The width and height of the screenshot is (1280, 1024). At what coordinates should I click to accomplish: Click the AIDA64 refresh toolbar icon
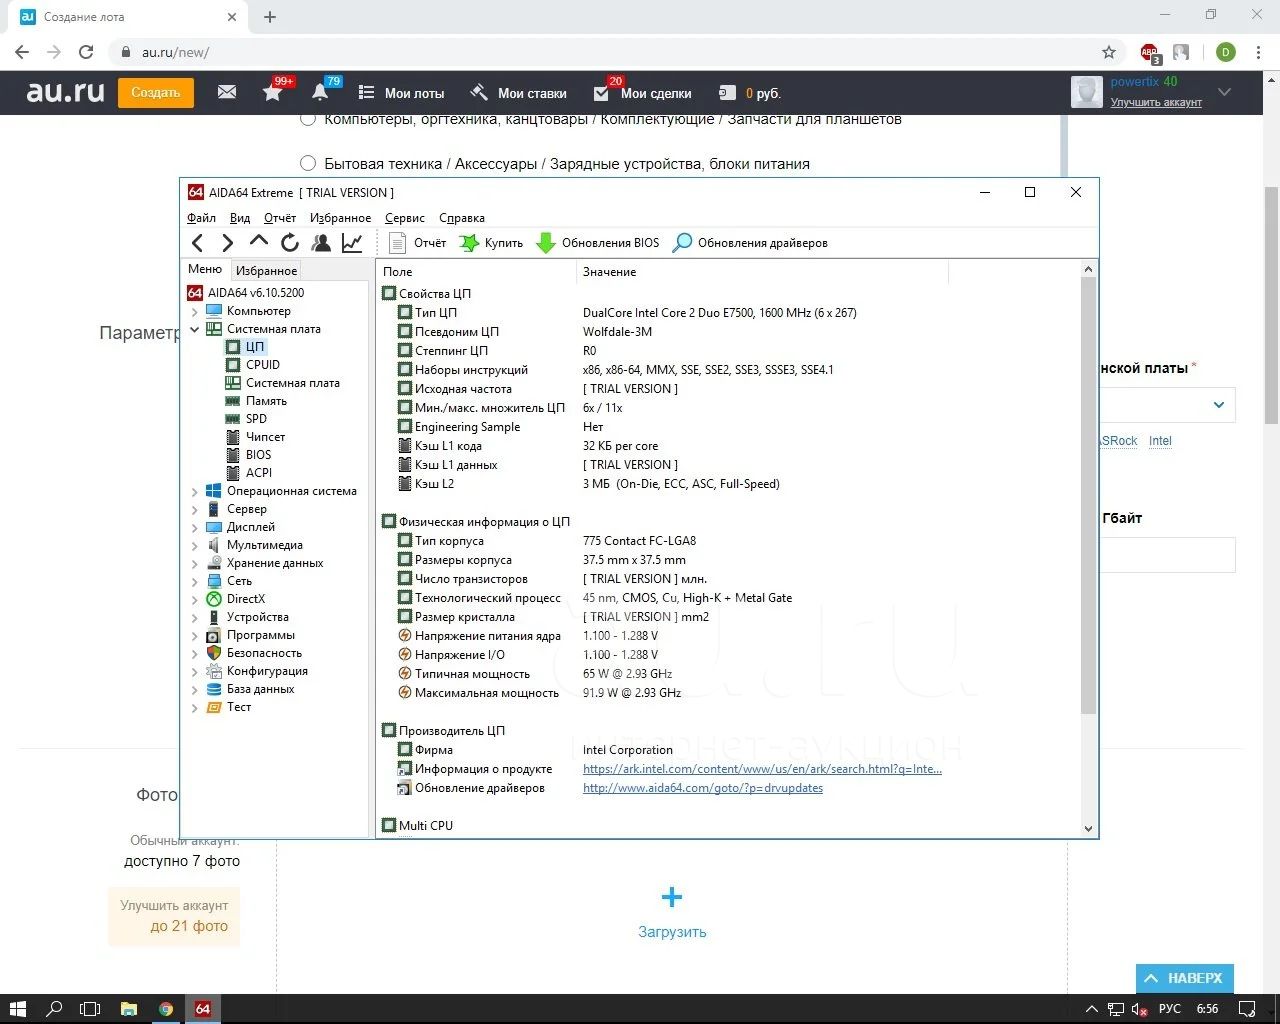(290, 242)
